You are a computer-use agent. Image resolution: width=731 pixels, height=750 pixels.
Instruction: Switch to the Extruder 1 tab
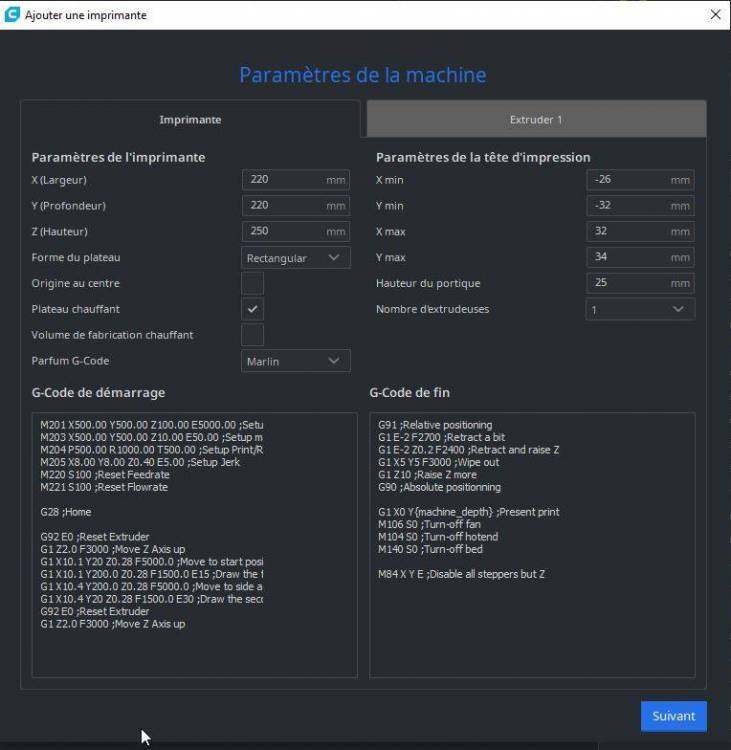(x=536, y=120)
